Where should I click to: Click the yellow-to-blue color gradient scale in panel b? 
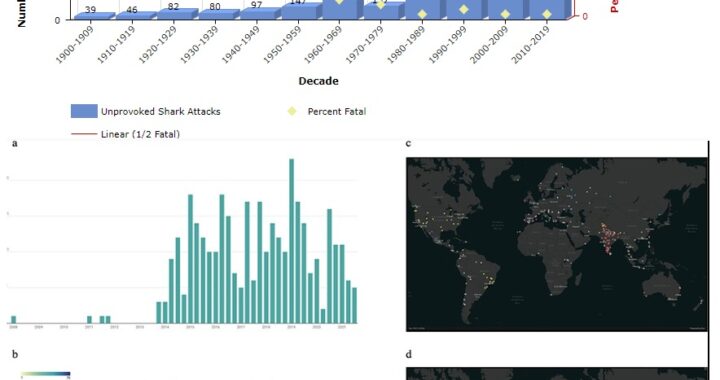pos(45,374)
